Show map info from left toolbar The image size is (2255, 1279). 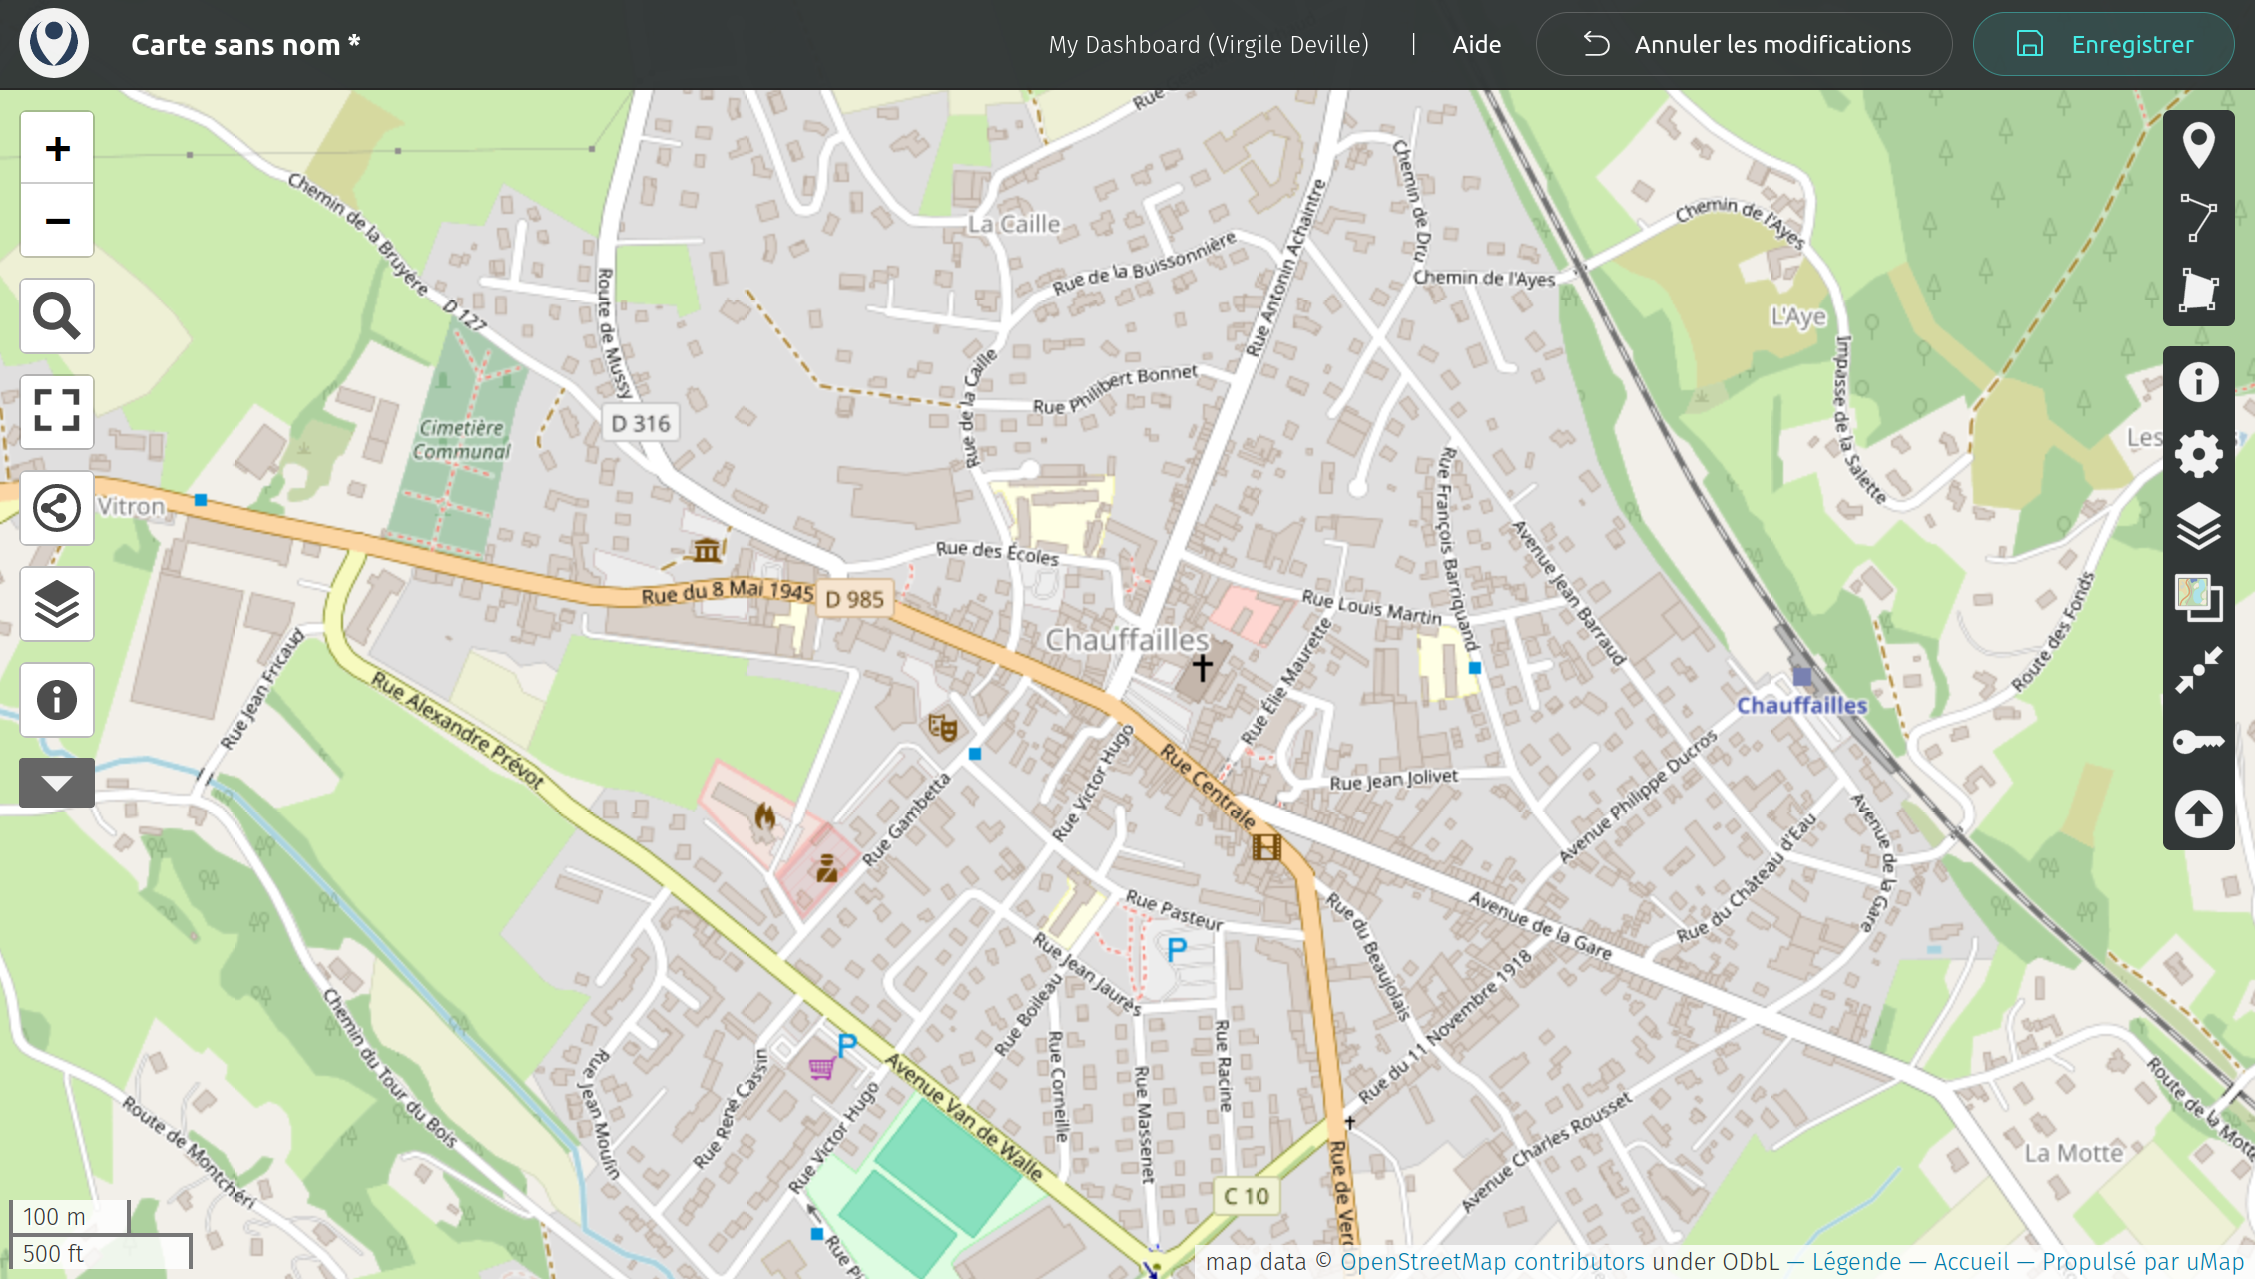[57, 699]
